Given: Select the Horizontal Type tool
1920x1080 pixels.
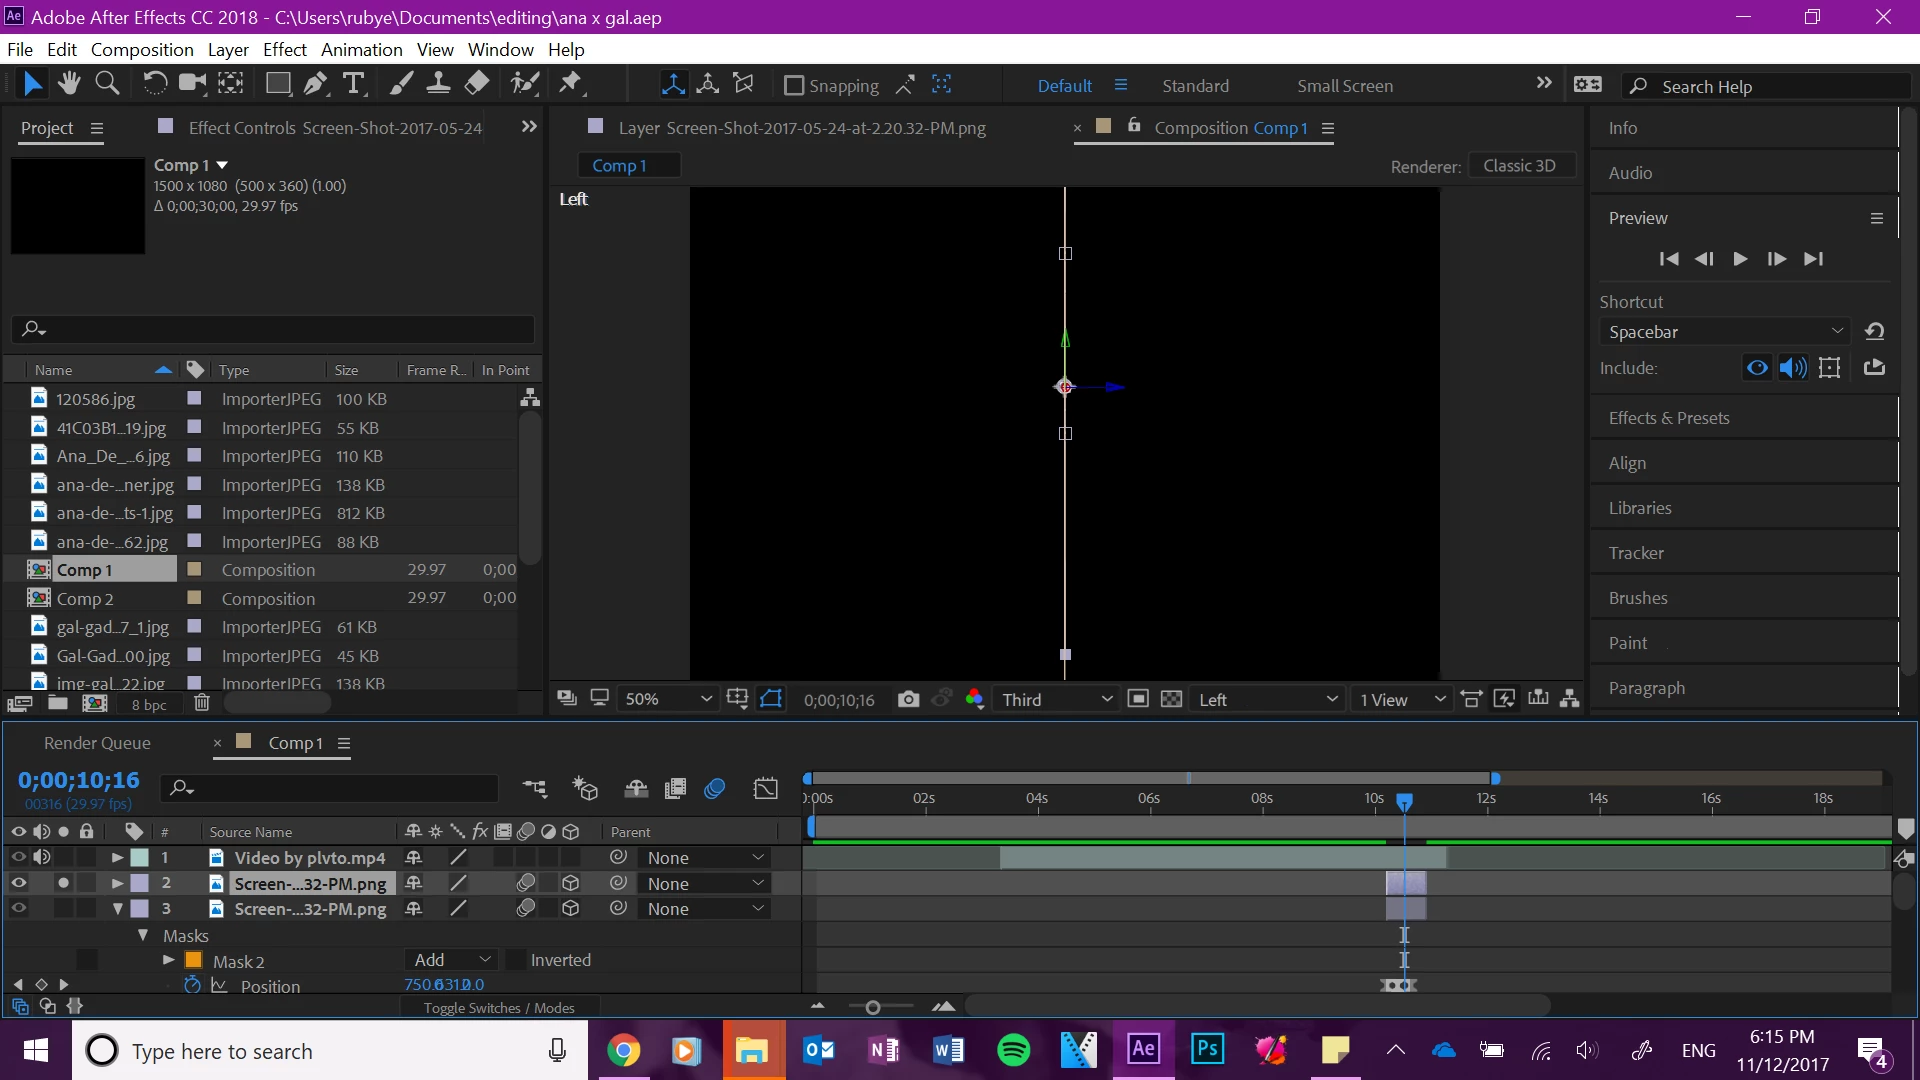Looking at the screenshot, I should pyautogui.click(x=353, y=84).
